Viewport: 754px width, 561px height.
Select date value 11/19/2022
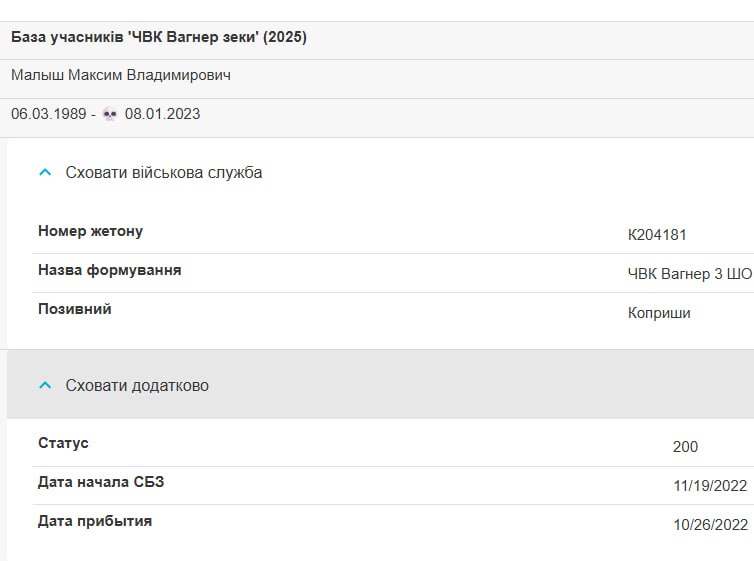click(710, 486)
